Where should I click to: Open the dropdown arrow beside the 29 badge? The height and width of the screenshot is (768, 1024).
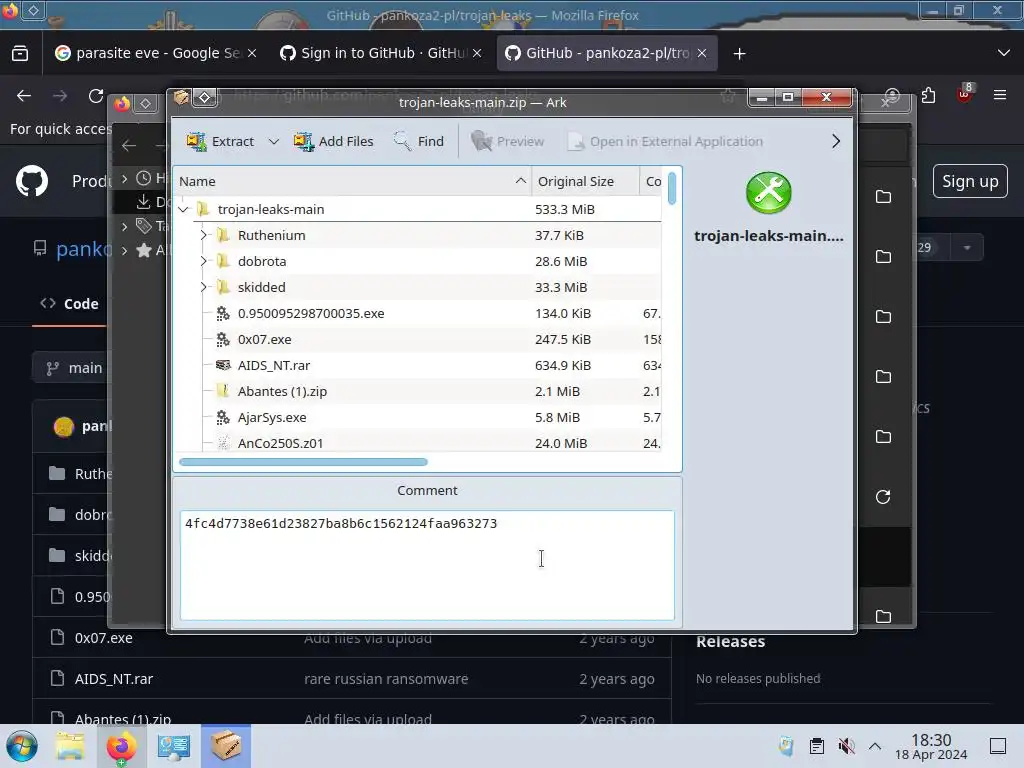tap(967, 248)
